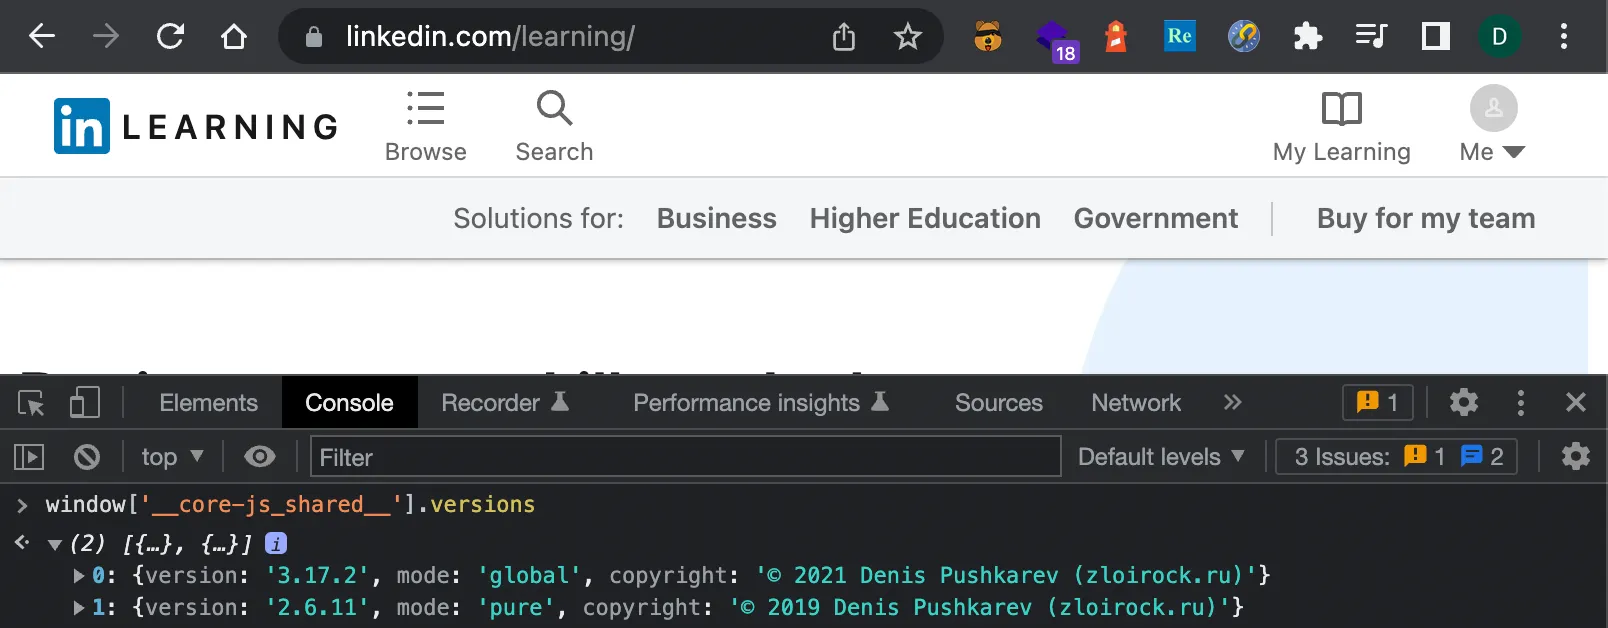Open the round blue-and-yellow extension icon

pyautogui.click(x=1244, y=37)
